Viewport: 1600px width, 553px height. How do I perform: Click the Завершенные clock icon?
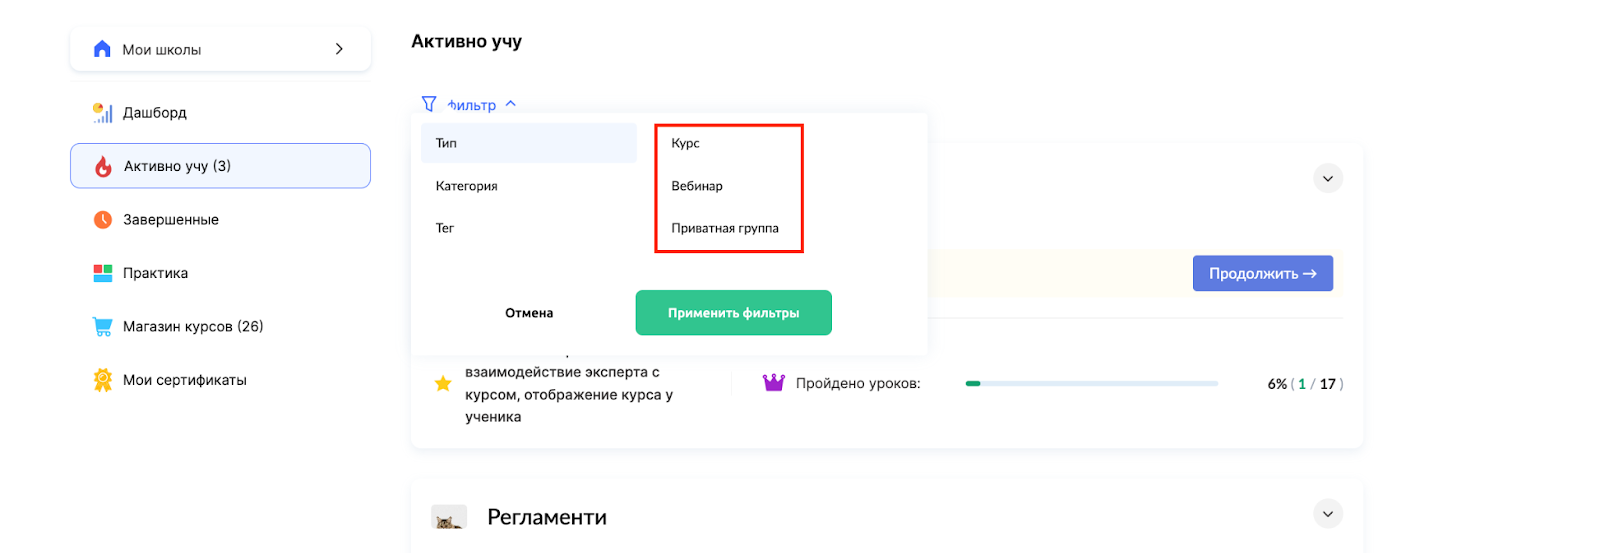coord(103,220)
